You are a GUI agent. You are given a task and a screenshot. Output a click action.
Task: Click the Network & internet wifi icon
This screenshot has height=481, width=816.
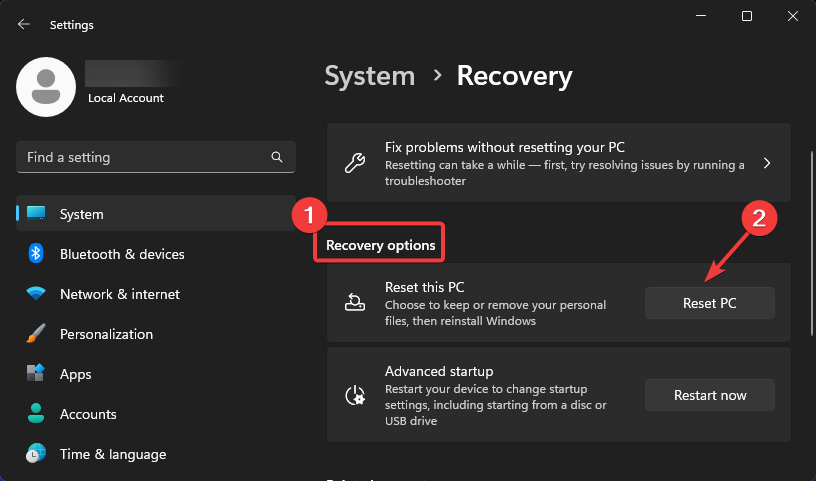click(x=36, y=294)
